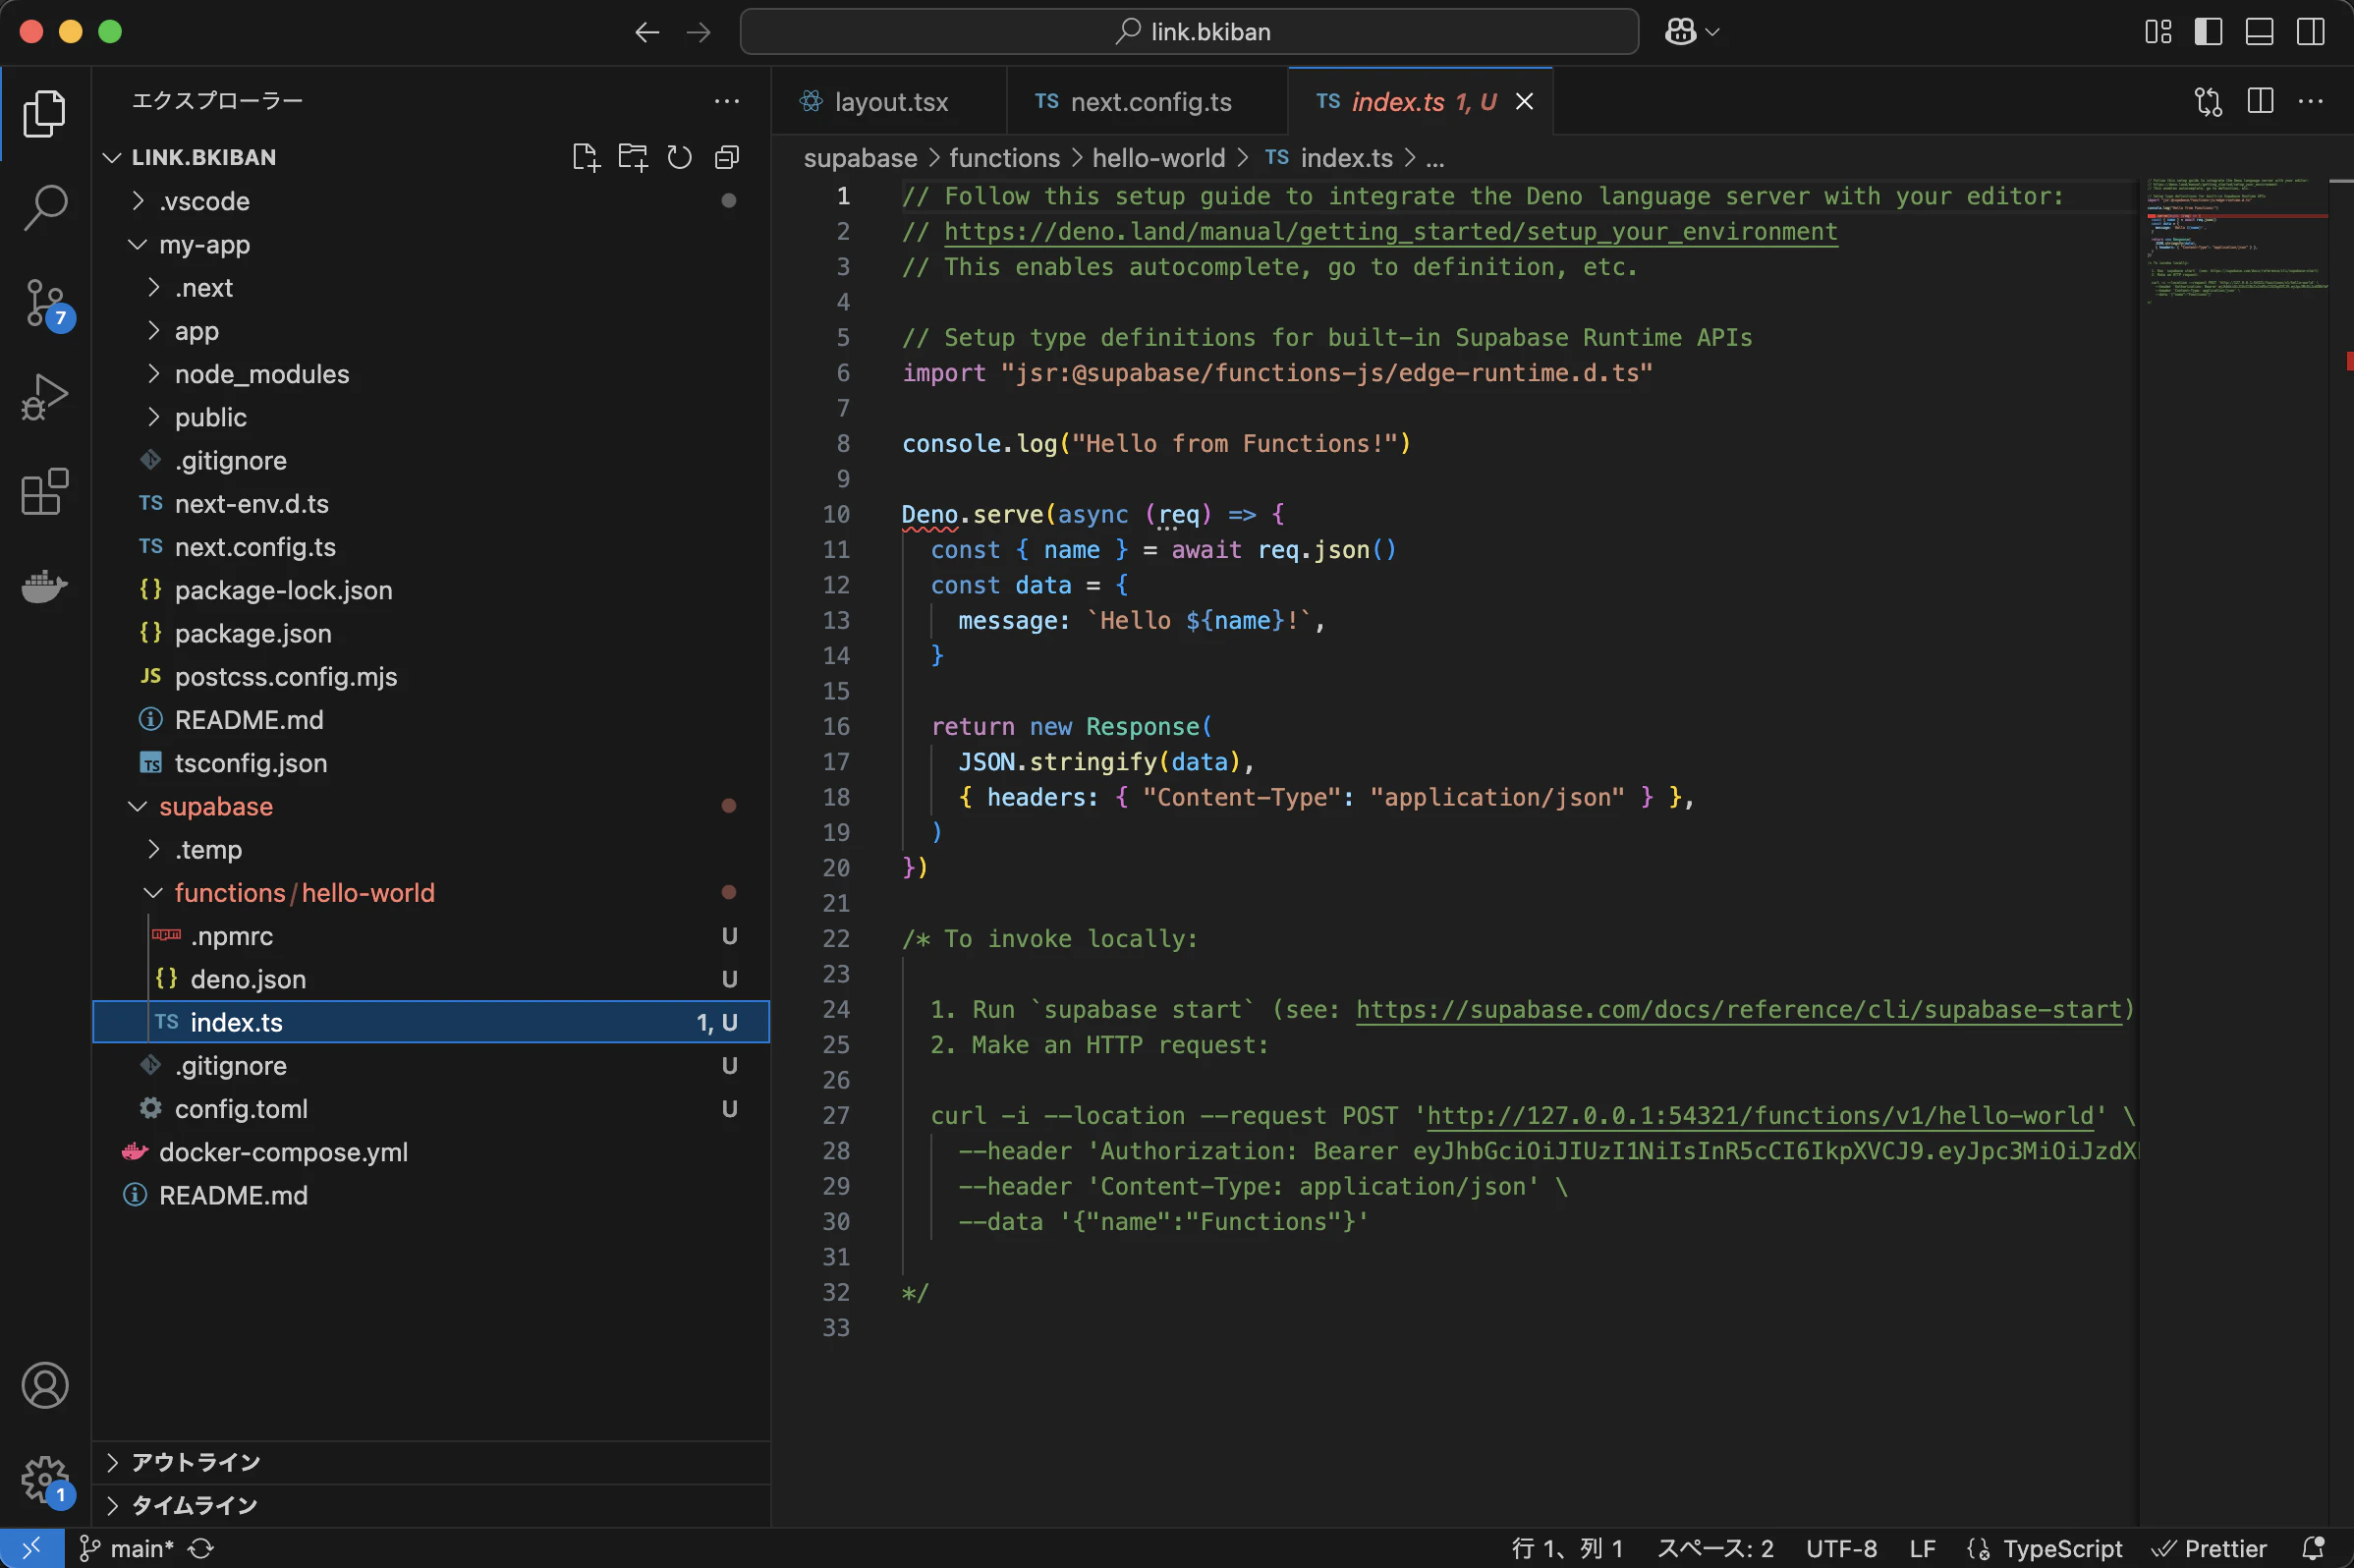
Task: Change LF end of line sequence
Action: click(1922, 1548)
